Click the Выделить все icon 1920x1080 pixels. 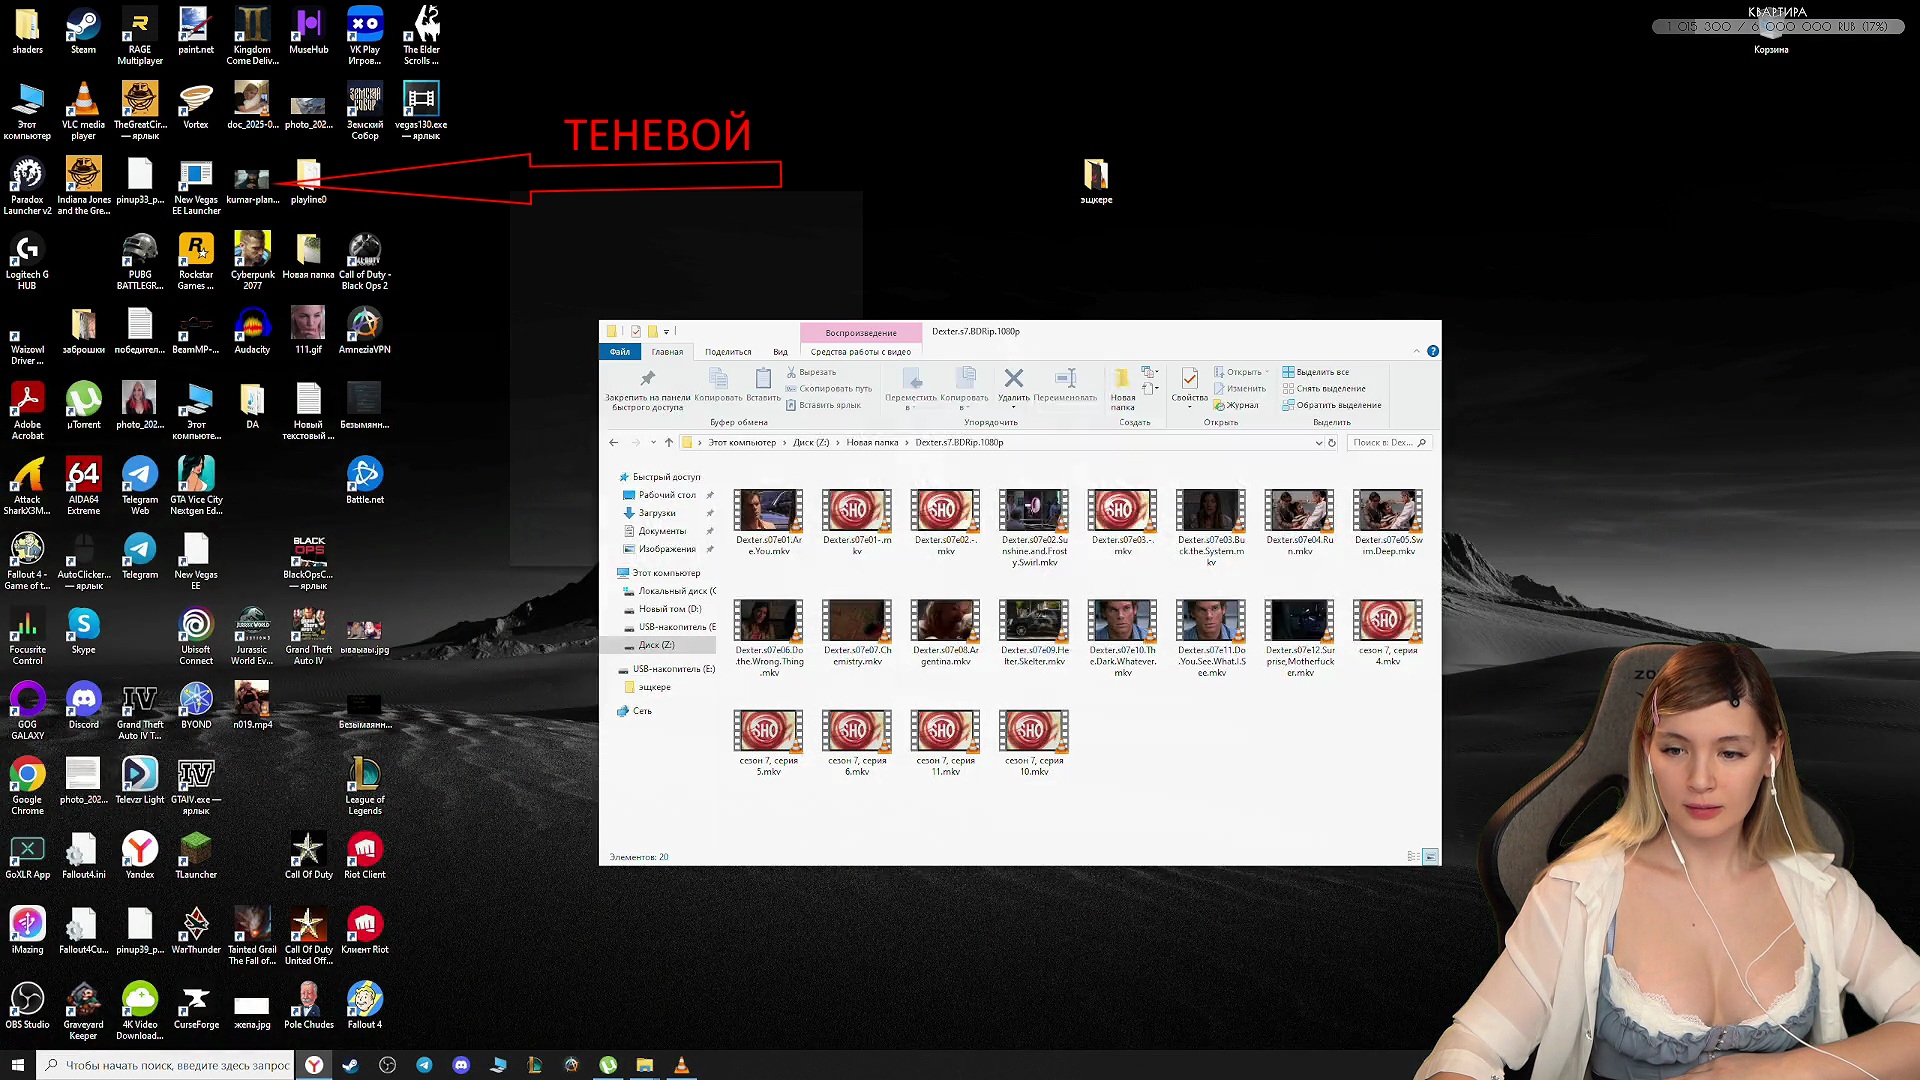[x=1288, y=372]
